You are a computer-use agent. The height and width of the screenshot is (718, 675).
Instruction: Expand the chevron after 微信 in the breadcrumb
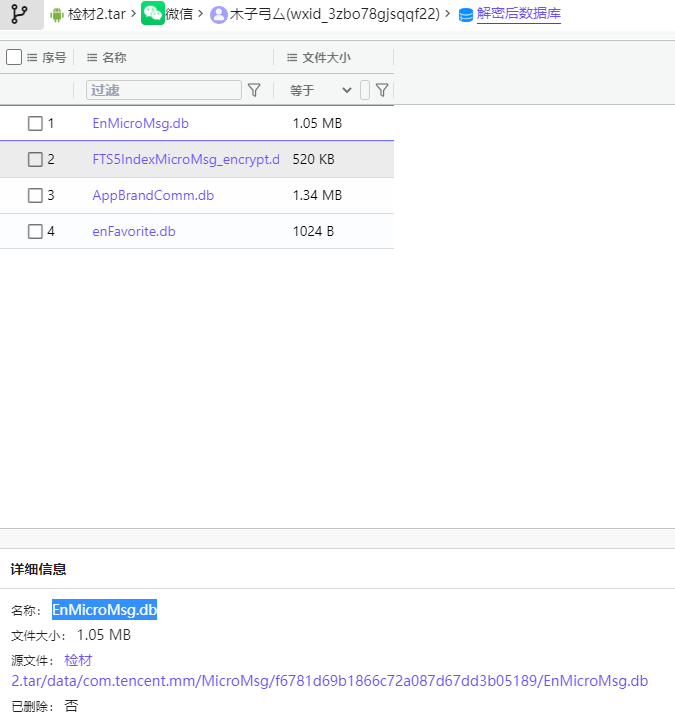click(x=200, y=14)
